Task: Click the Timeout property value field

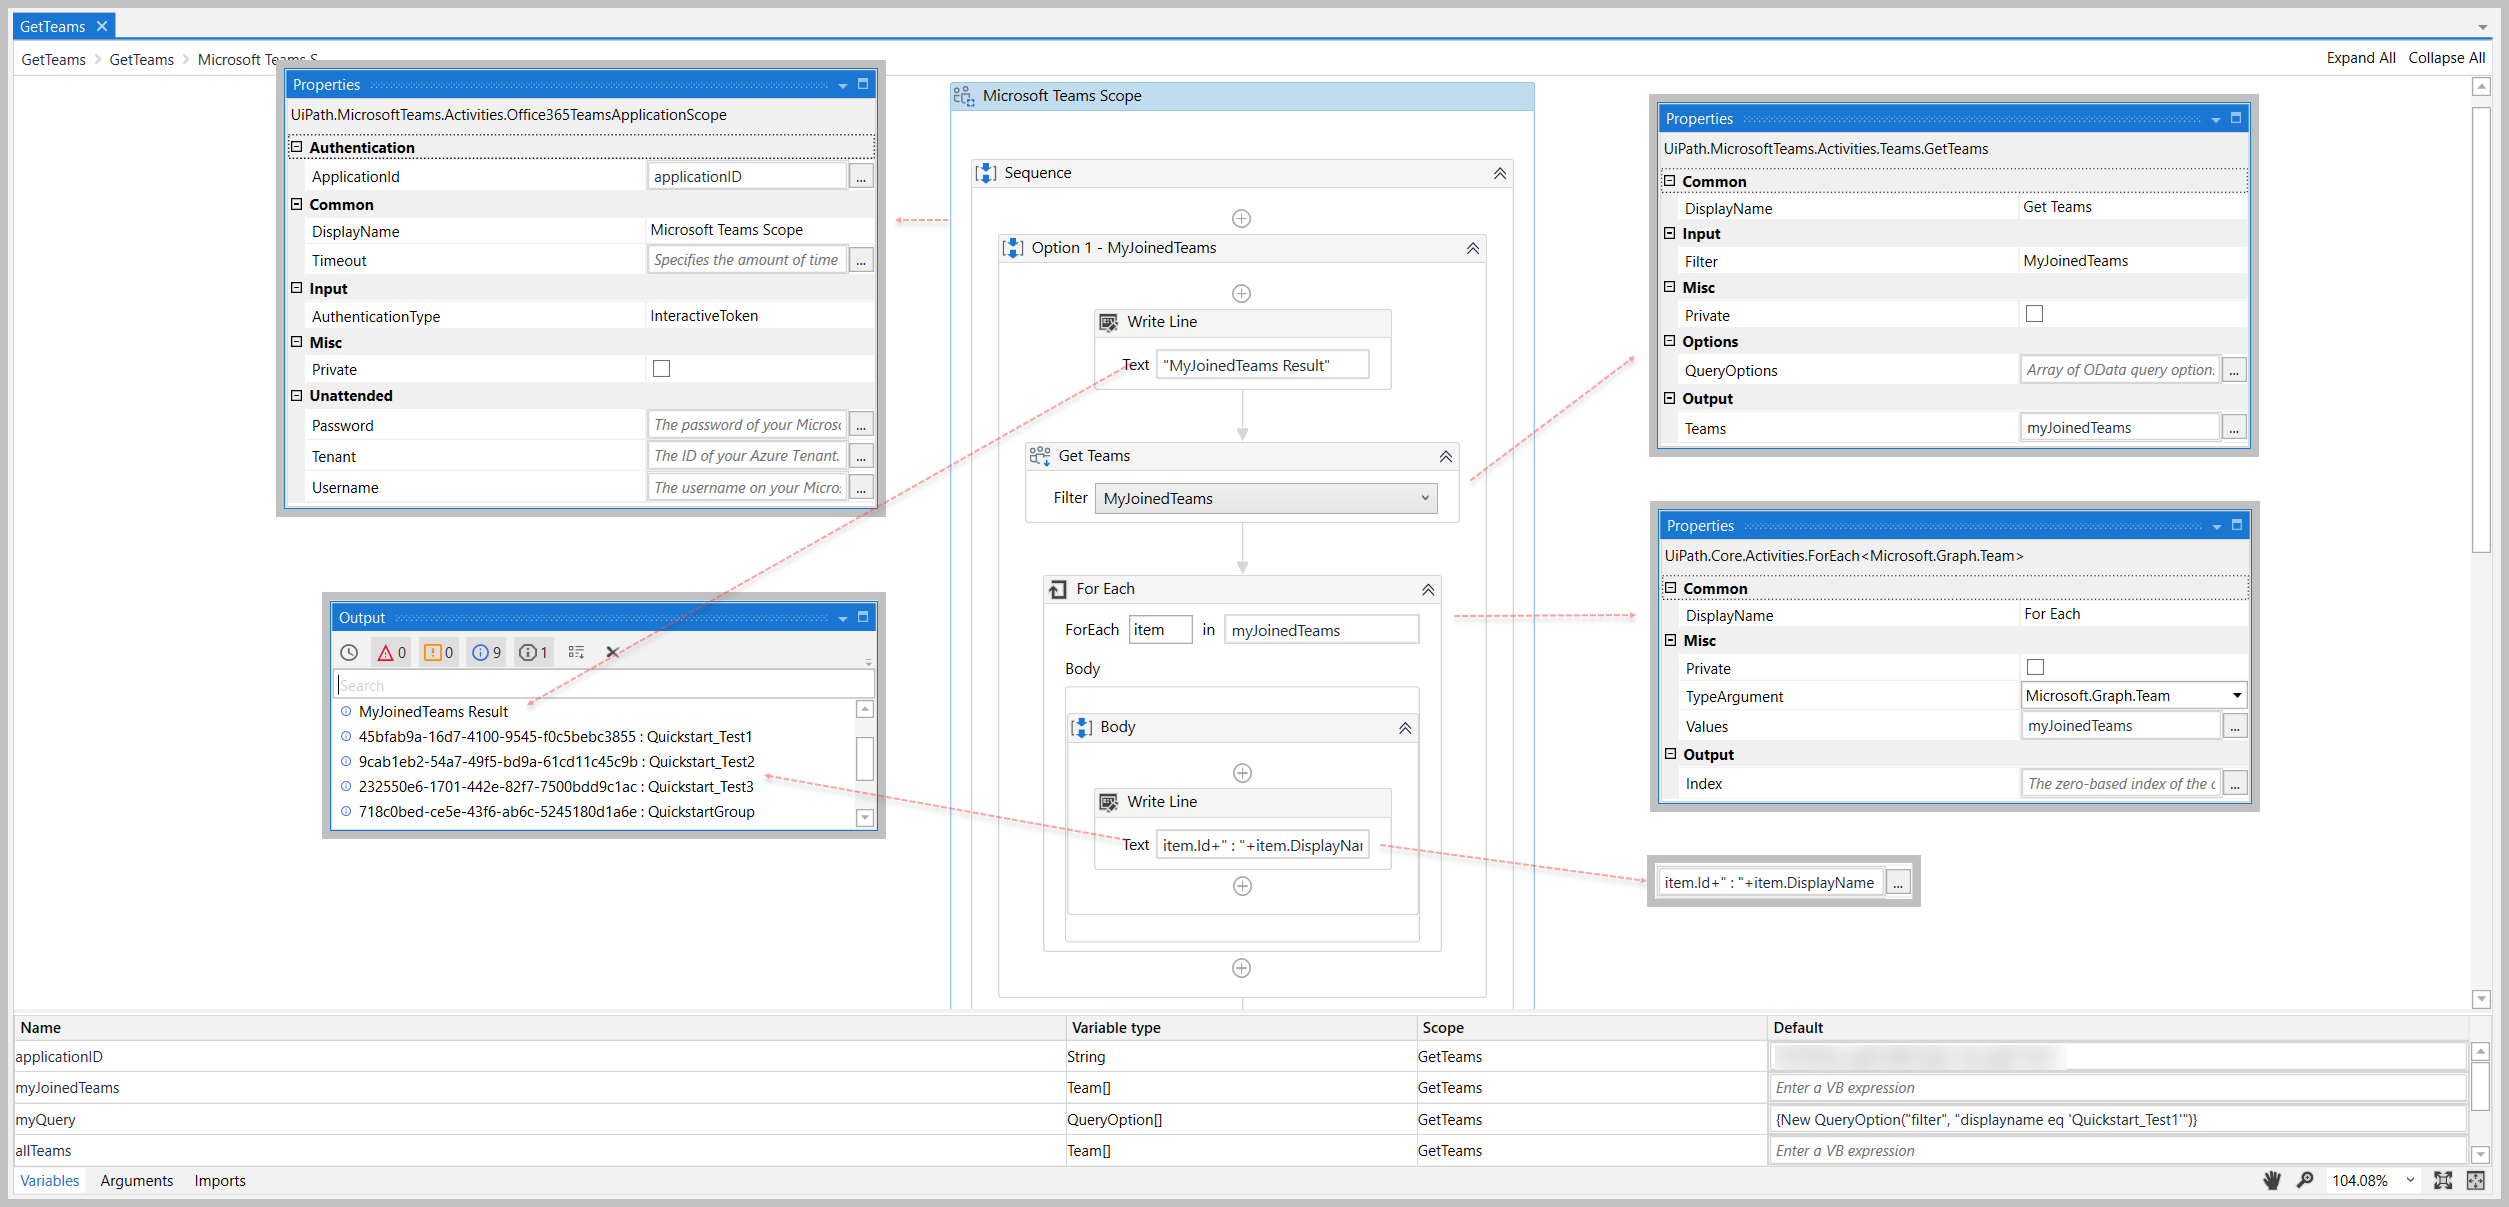Action: (747, 260)
